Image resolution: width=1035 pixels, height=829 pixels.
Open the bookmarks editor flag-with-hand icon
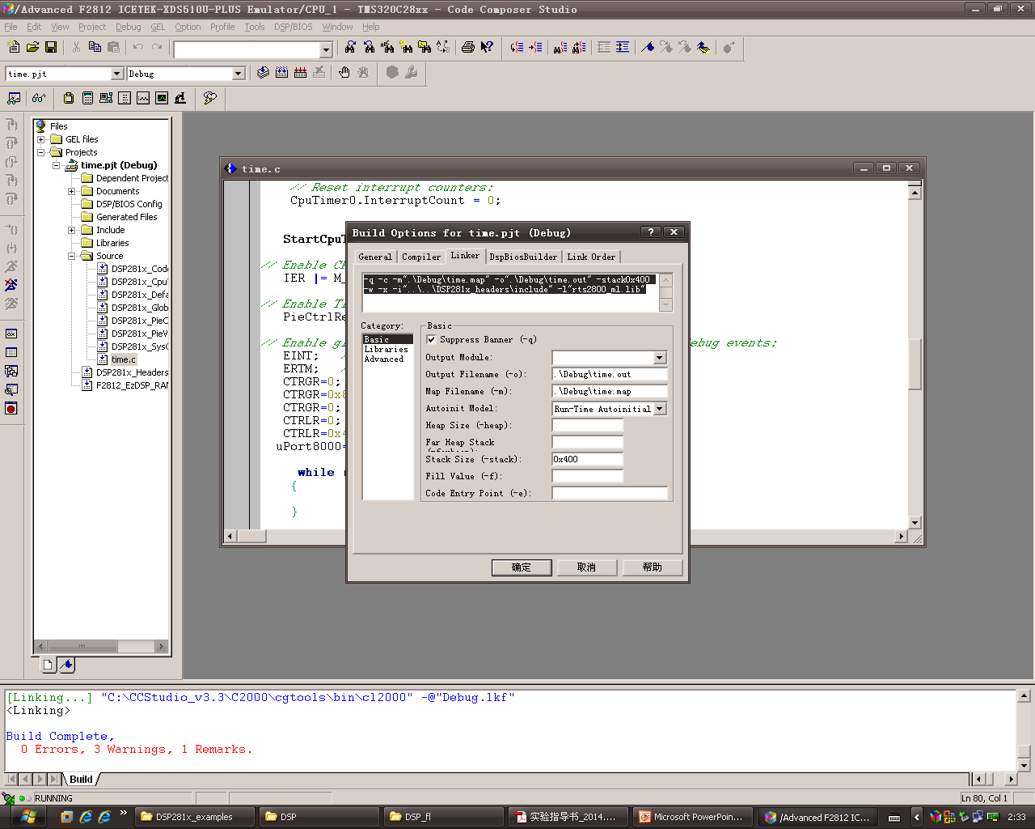[x=703, y=47]
